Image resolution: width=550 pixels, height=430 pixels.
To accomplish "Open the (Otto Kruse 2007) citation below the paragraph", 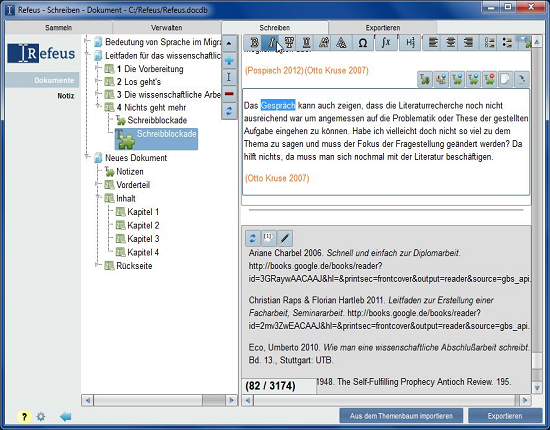I will tap(277, 178).
